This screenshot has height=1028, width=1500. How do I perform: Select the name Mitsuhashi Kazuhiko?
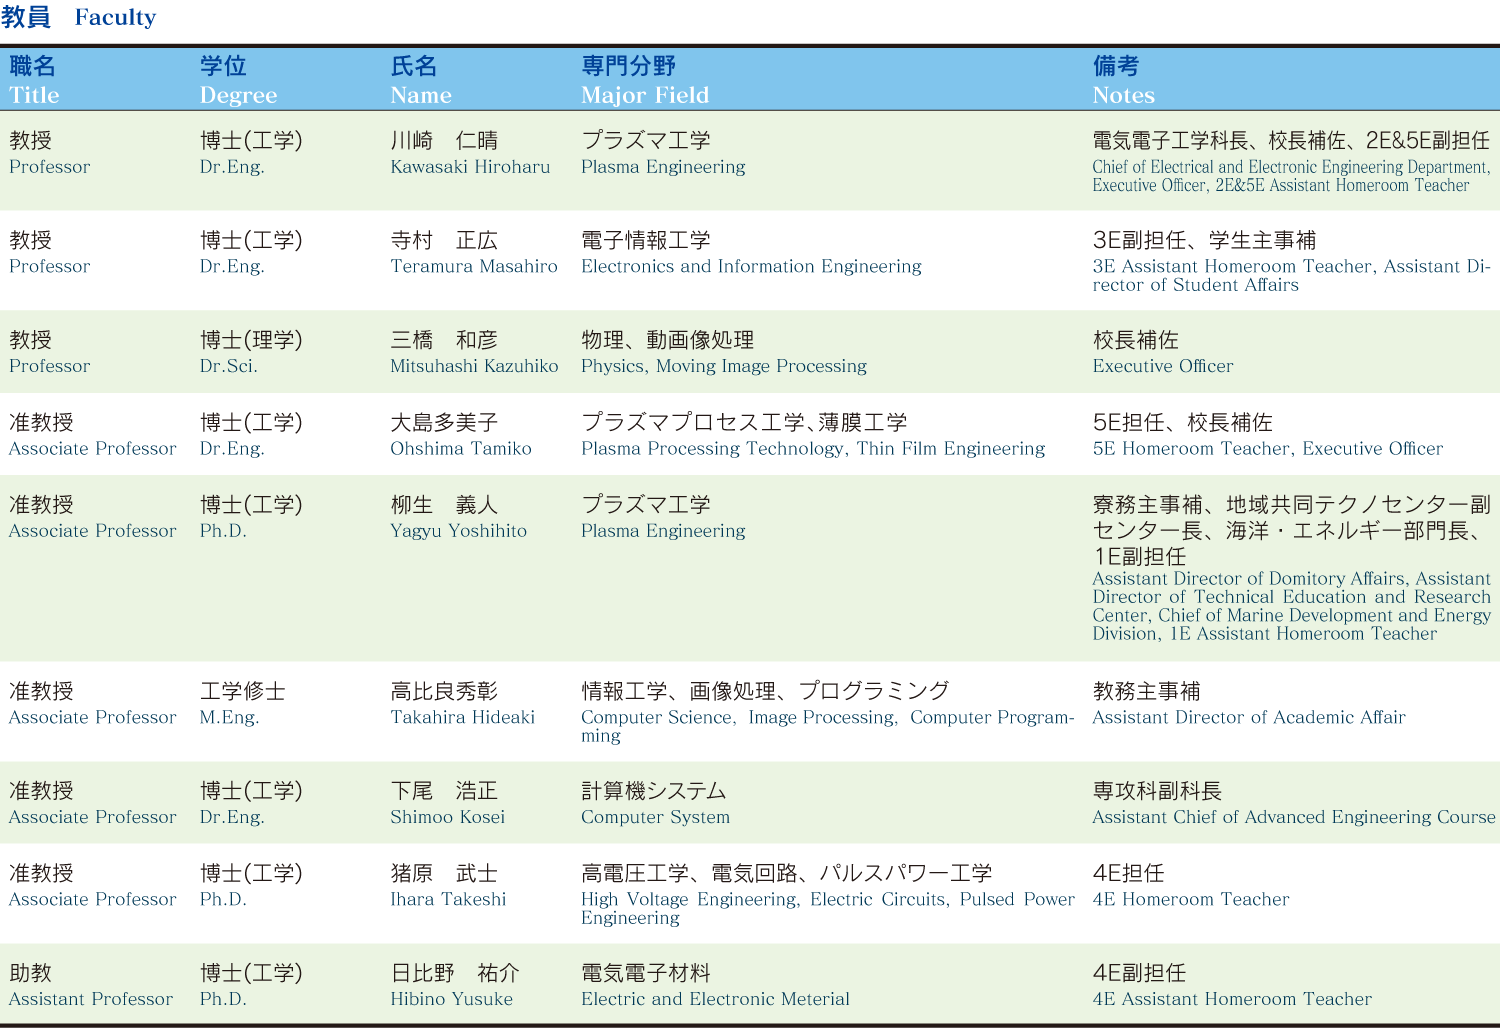click(x=474, y=367)
